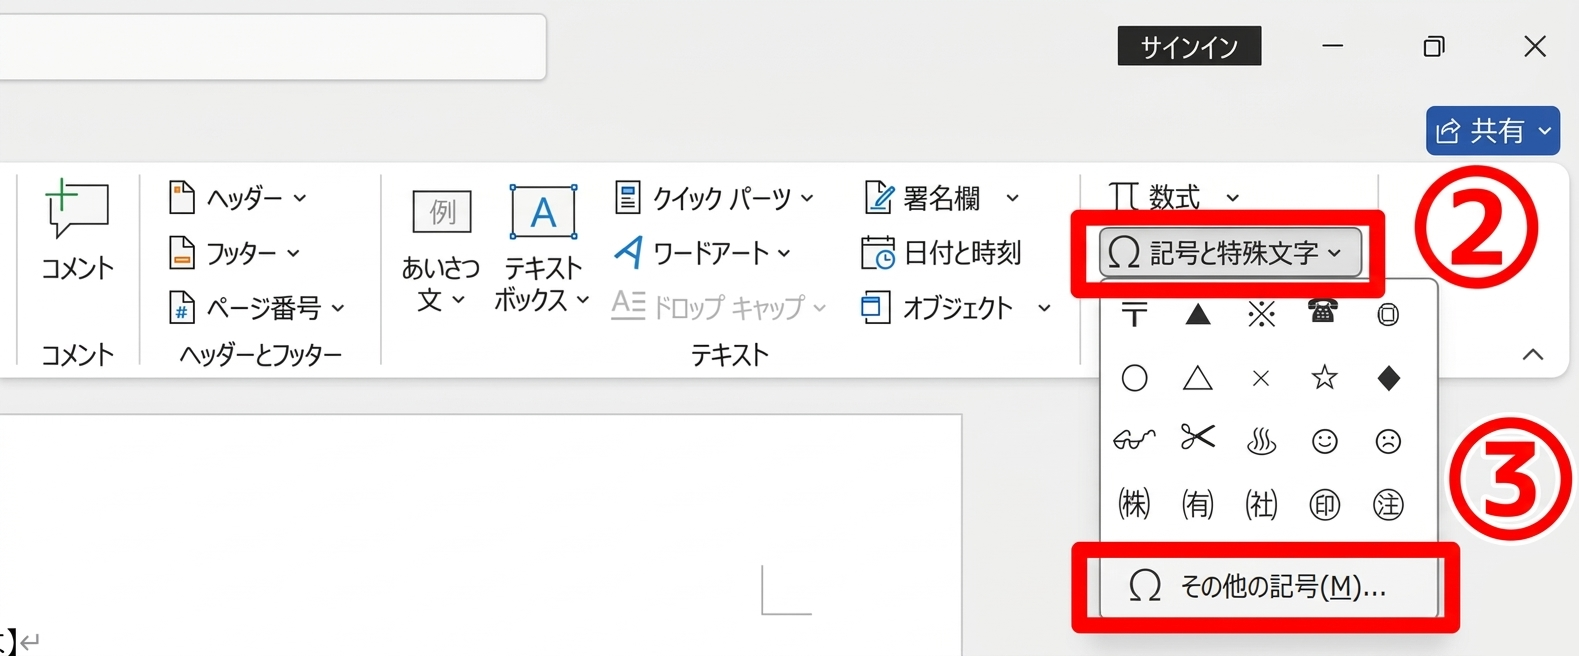Open the 記号と特殊文字 menu
Image resolution: width=1579 pixels, height=656 pixels.
1230,253
